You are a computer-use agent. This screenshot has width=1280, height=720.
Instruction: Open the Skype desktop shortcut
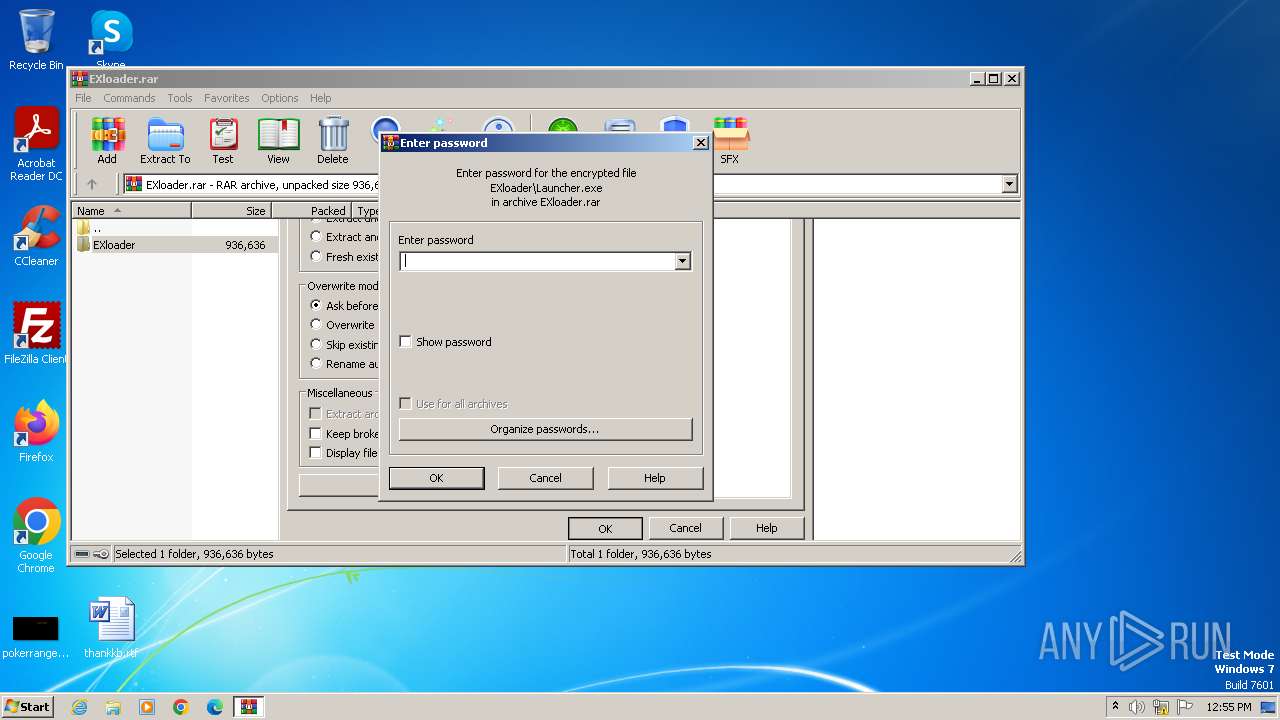tap(110, 40)
